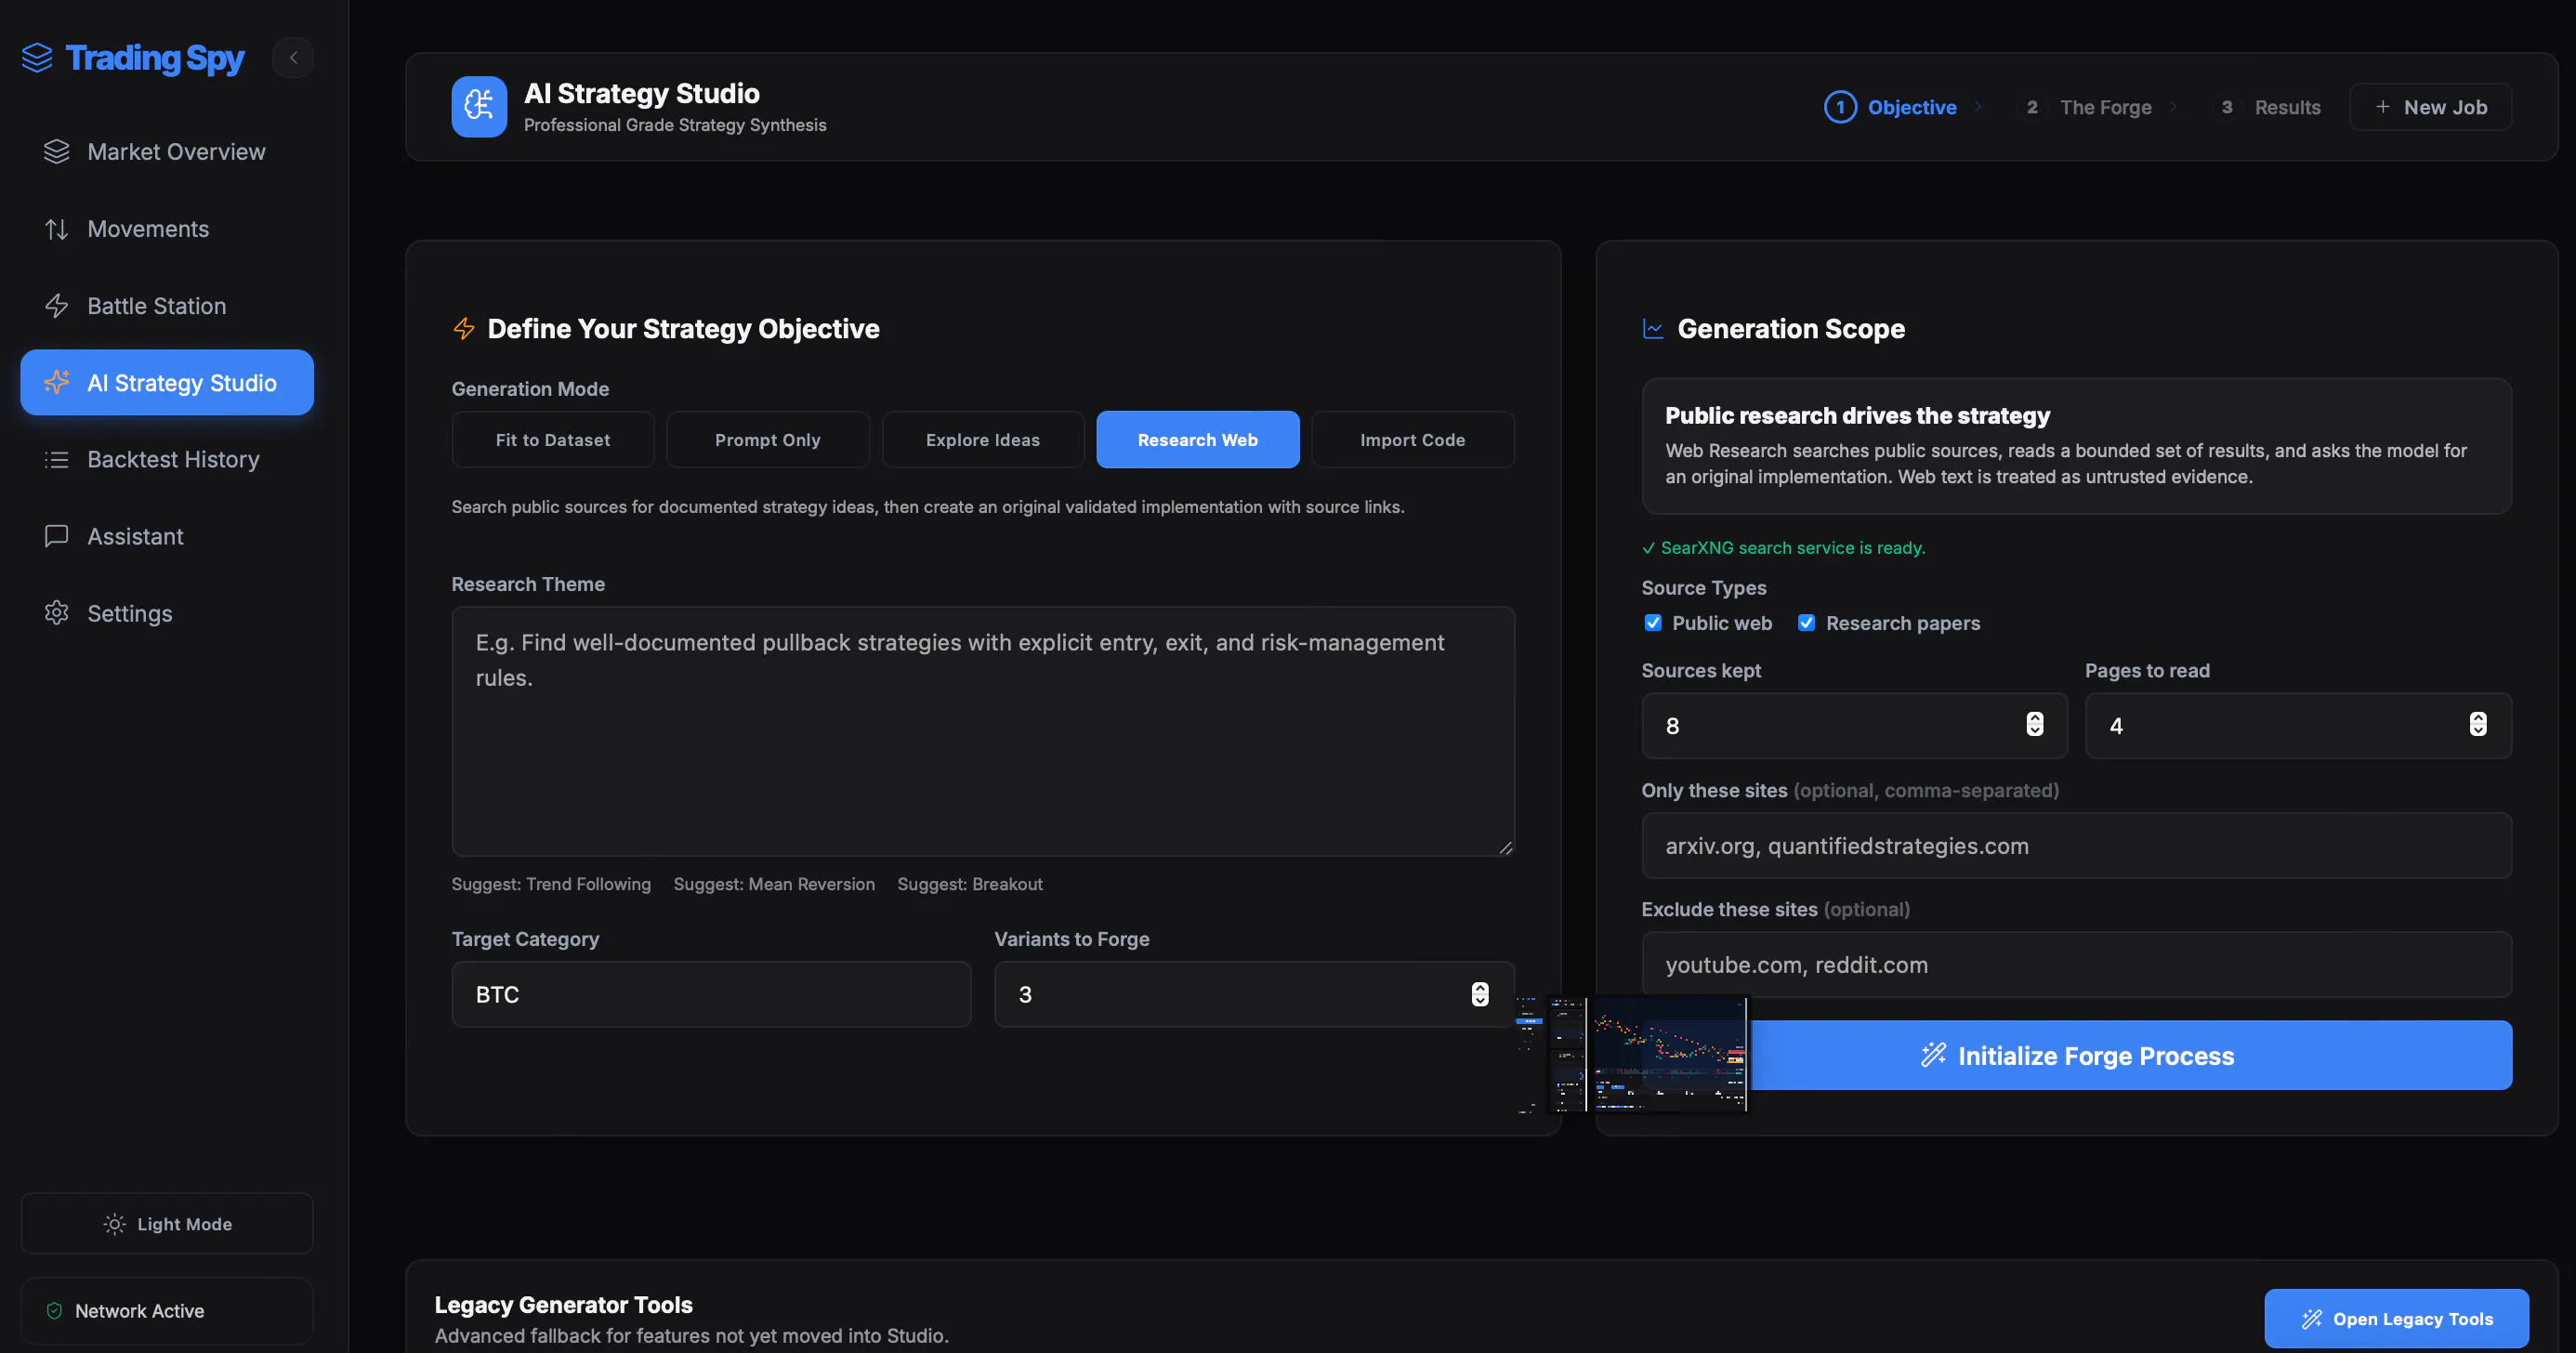Image resolution: width=2576 pixels, height=1353 pixels.
Task: Click the Variants to Forge number field
Action: tap(1254, 994)
